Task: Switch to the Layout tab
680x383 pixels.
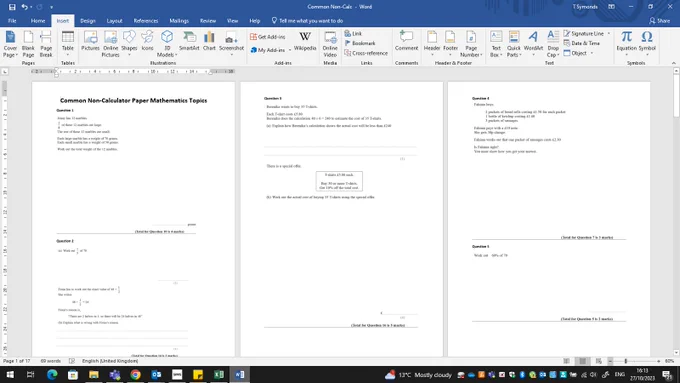Action: 114,21
